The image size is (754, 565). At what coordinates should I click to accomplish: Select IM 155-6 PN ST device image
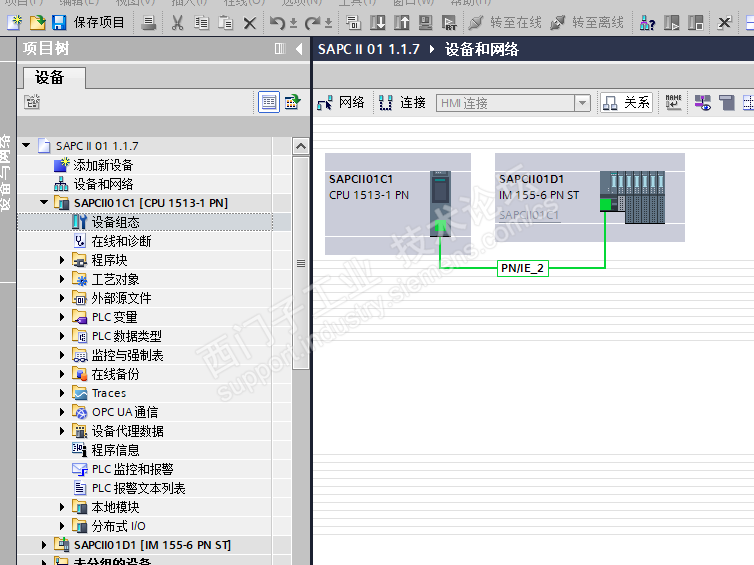[632, 197]
